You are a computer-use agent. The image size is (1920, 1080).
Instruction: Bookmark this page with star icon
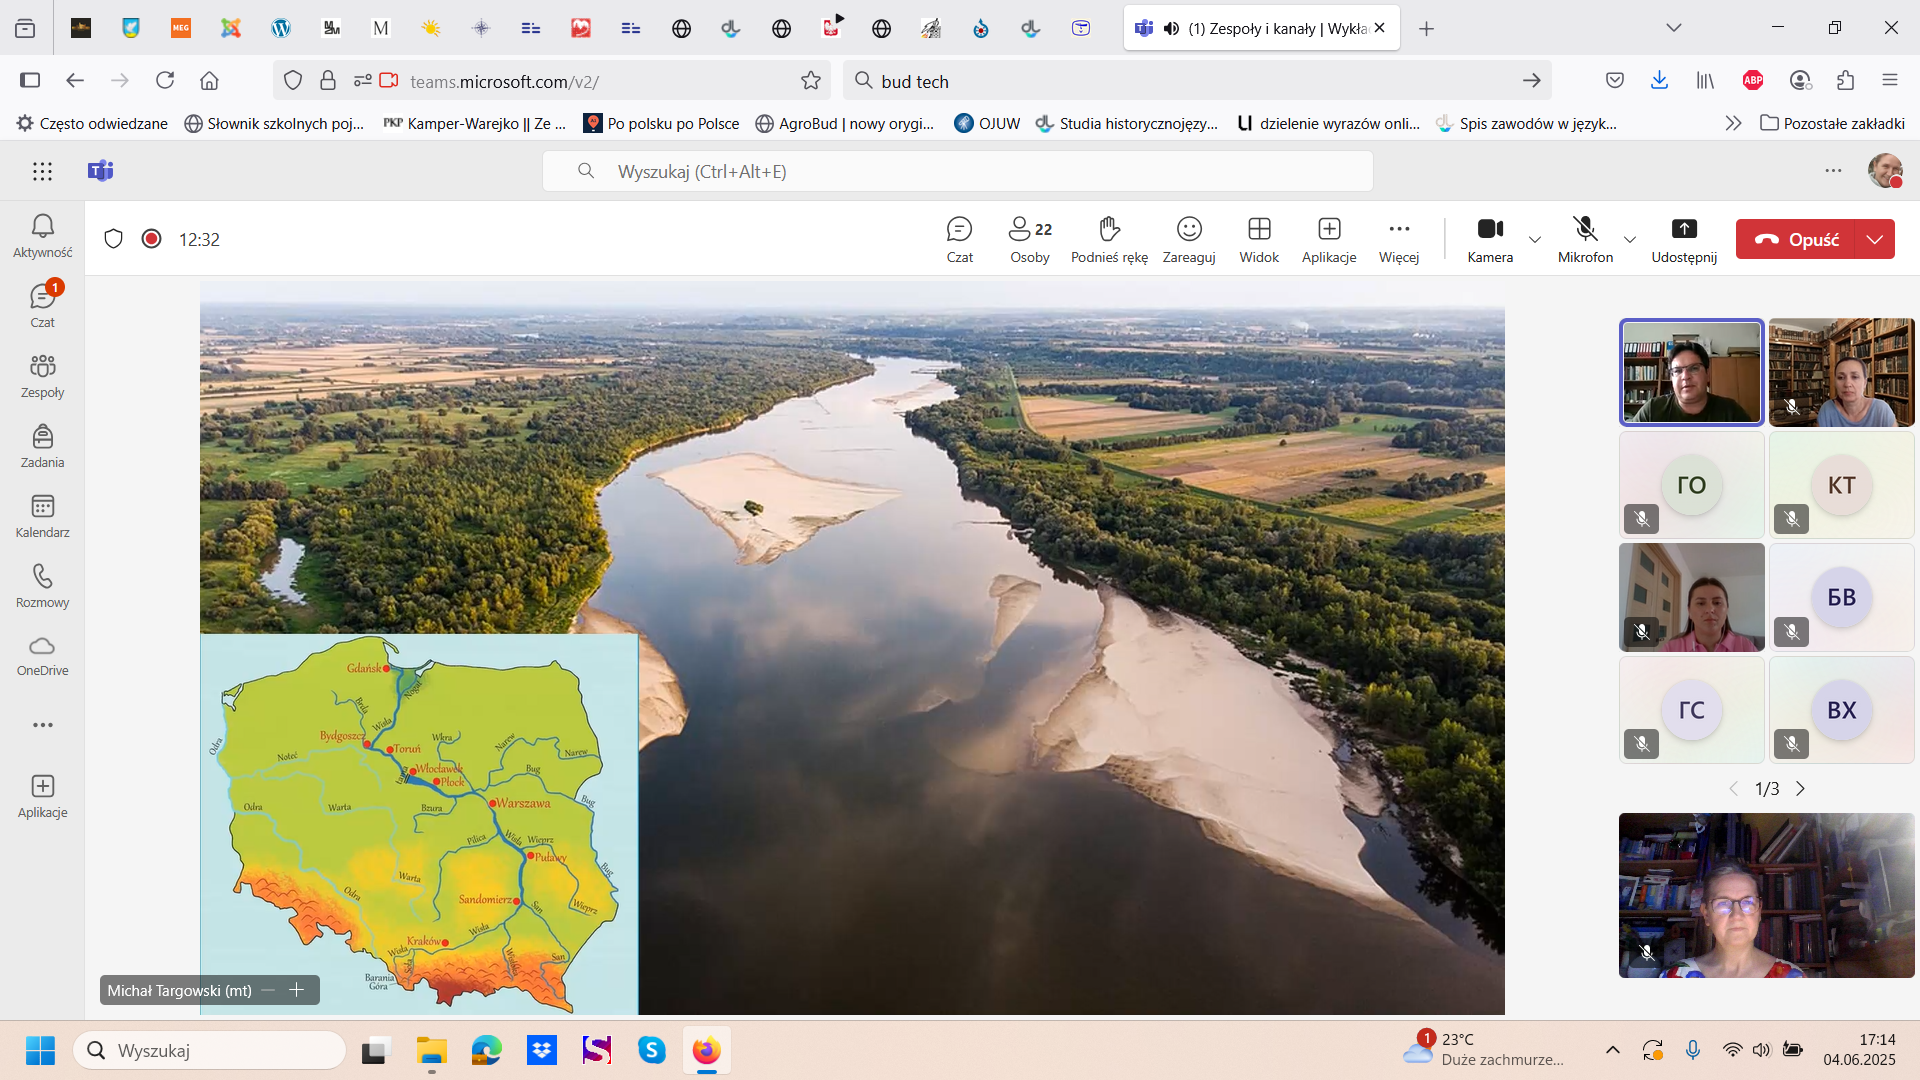tap(811, 80)
